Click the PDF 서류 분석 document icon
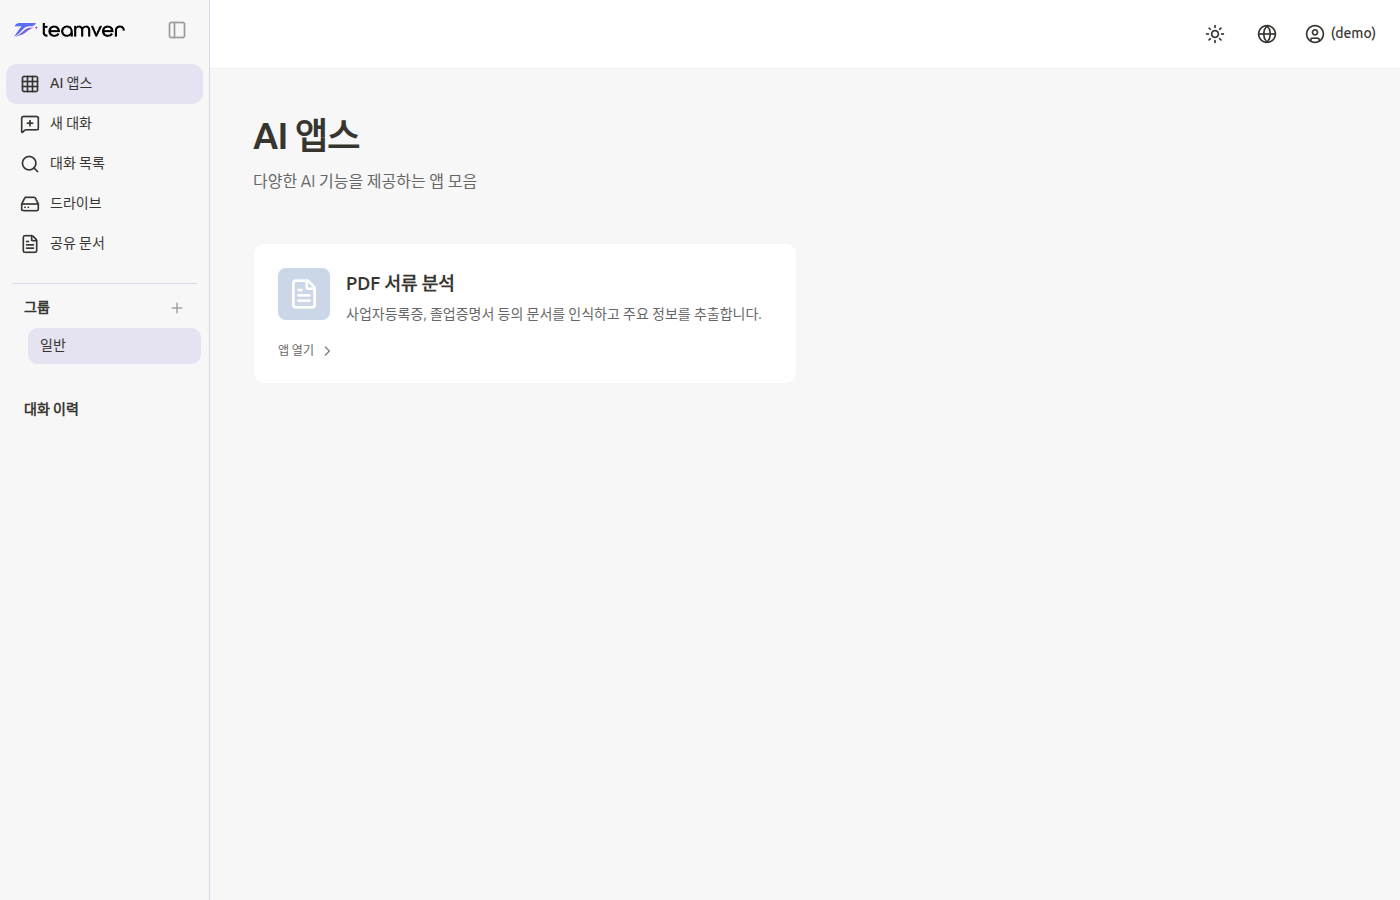The height and width of the screenshot is (900, 1400). (x=303, y=293)
